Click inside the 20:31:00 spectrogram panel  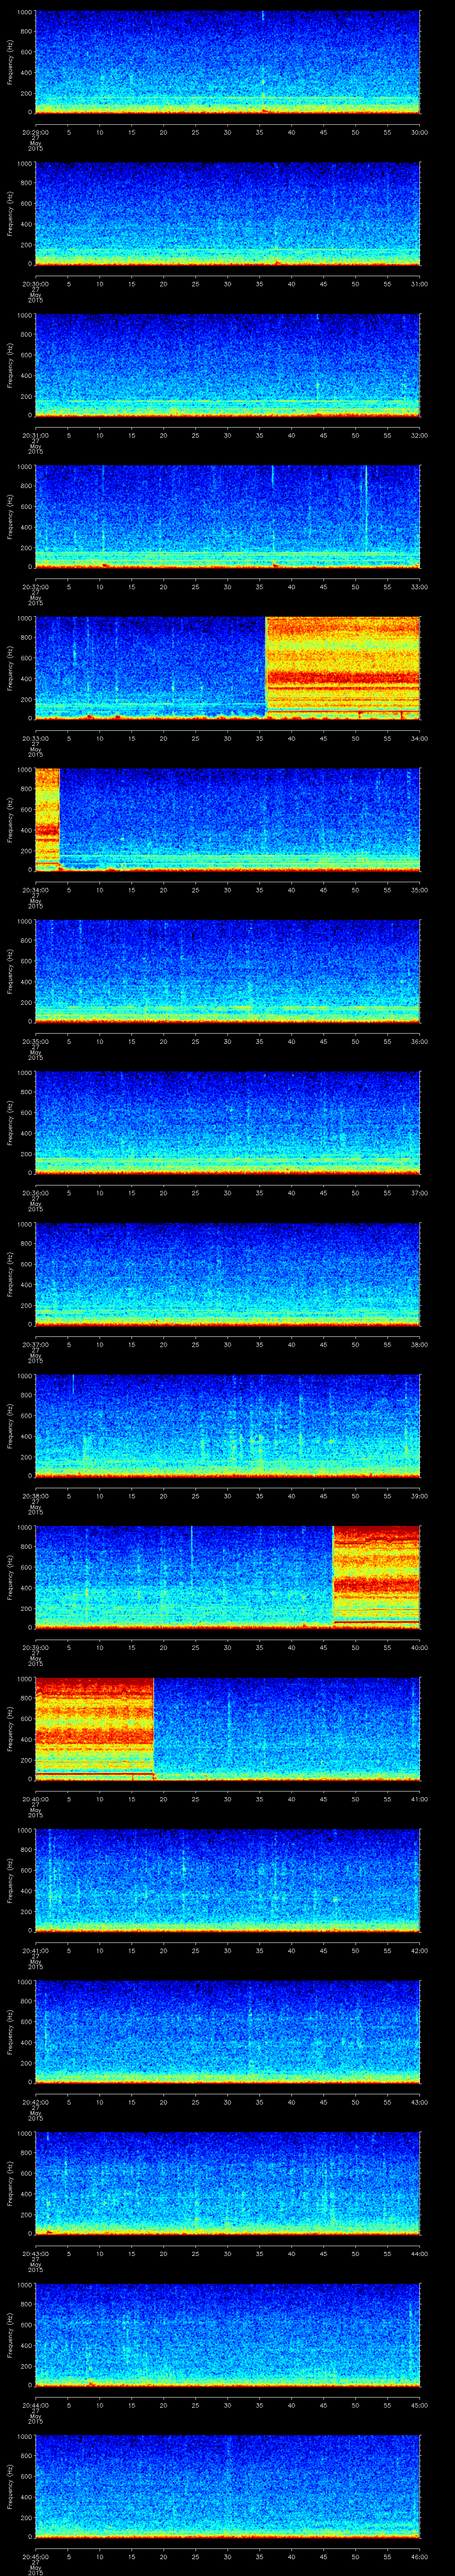pyautogui.click(x=227, y=365)
